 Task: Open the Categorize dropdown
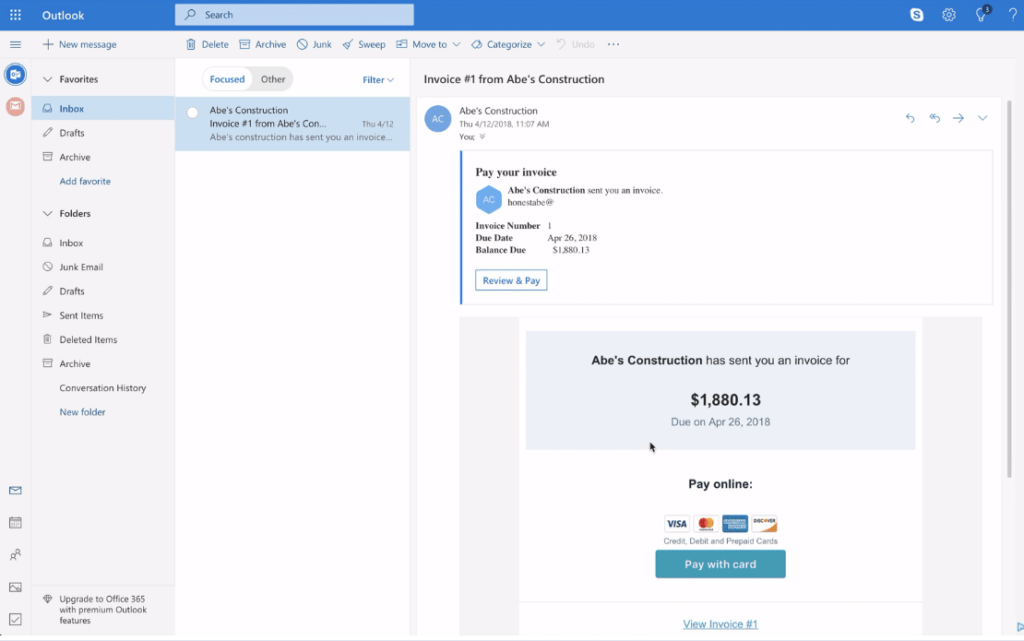(x=508, y=44)
